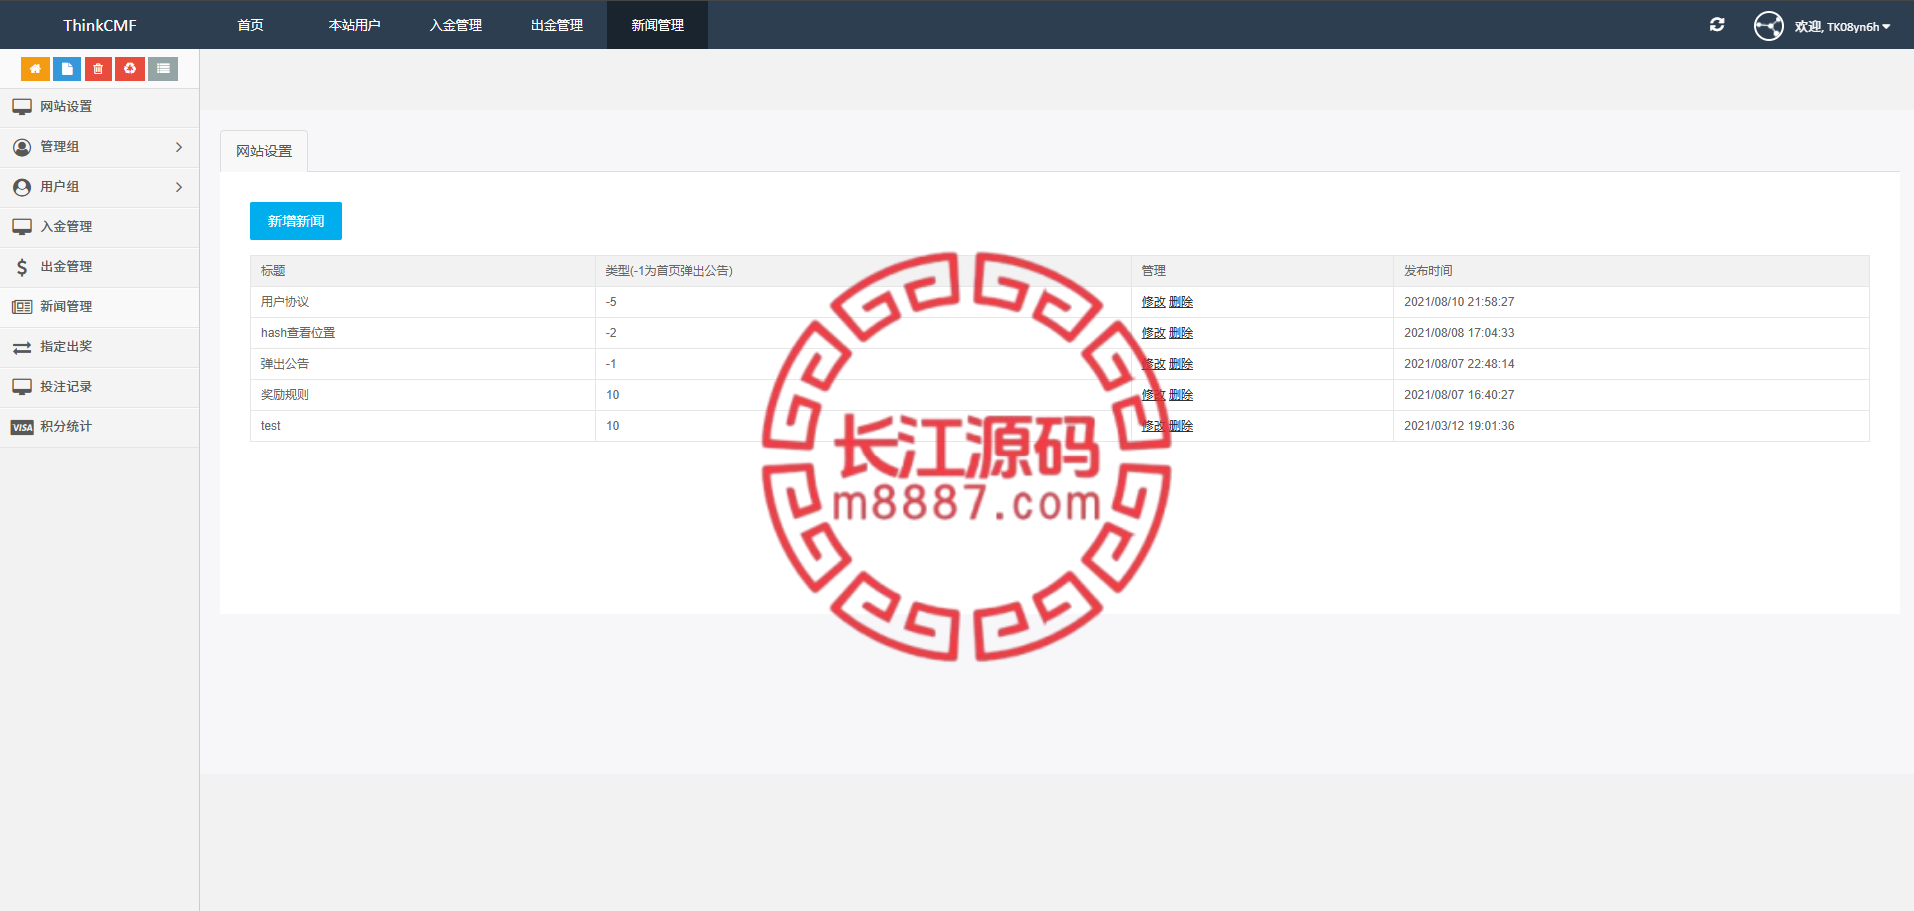Click the red lifebuoy shortcut icon
The image size is (1914, 911).
click(x=130, y=69)
